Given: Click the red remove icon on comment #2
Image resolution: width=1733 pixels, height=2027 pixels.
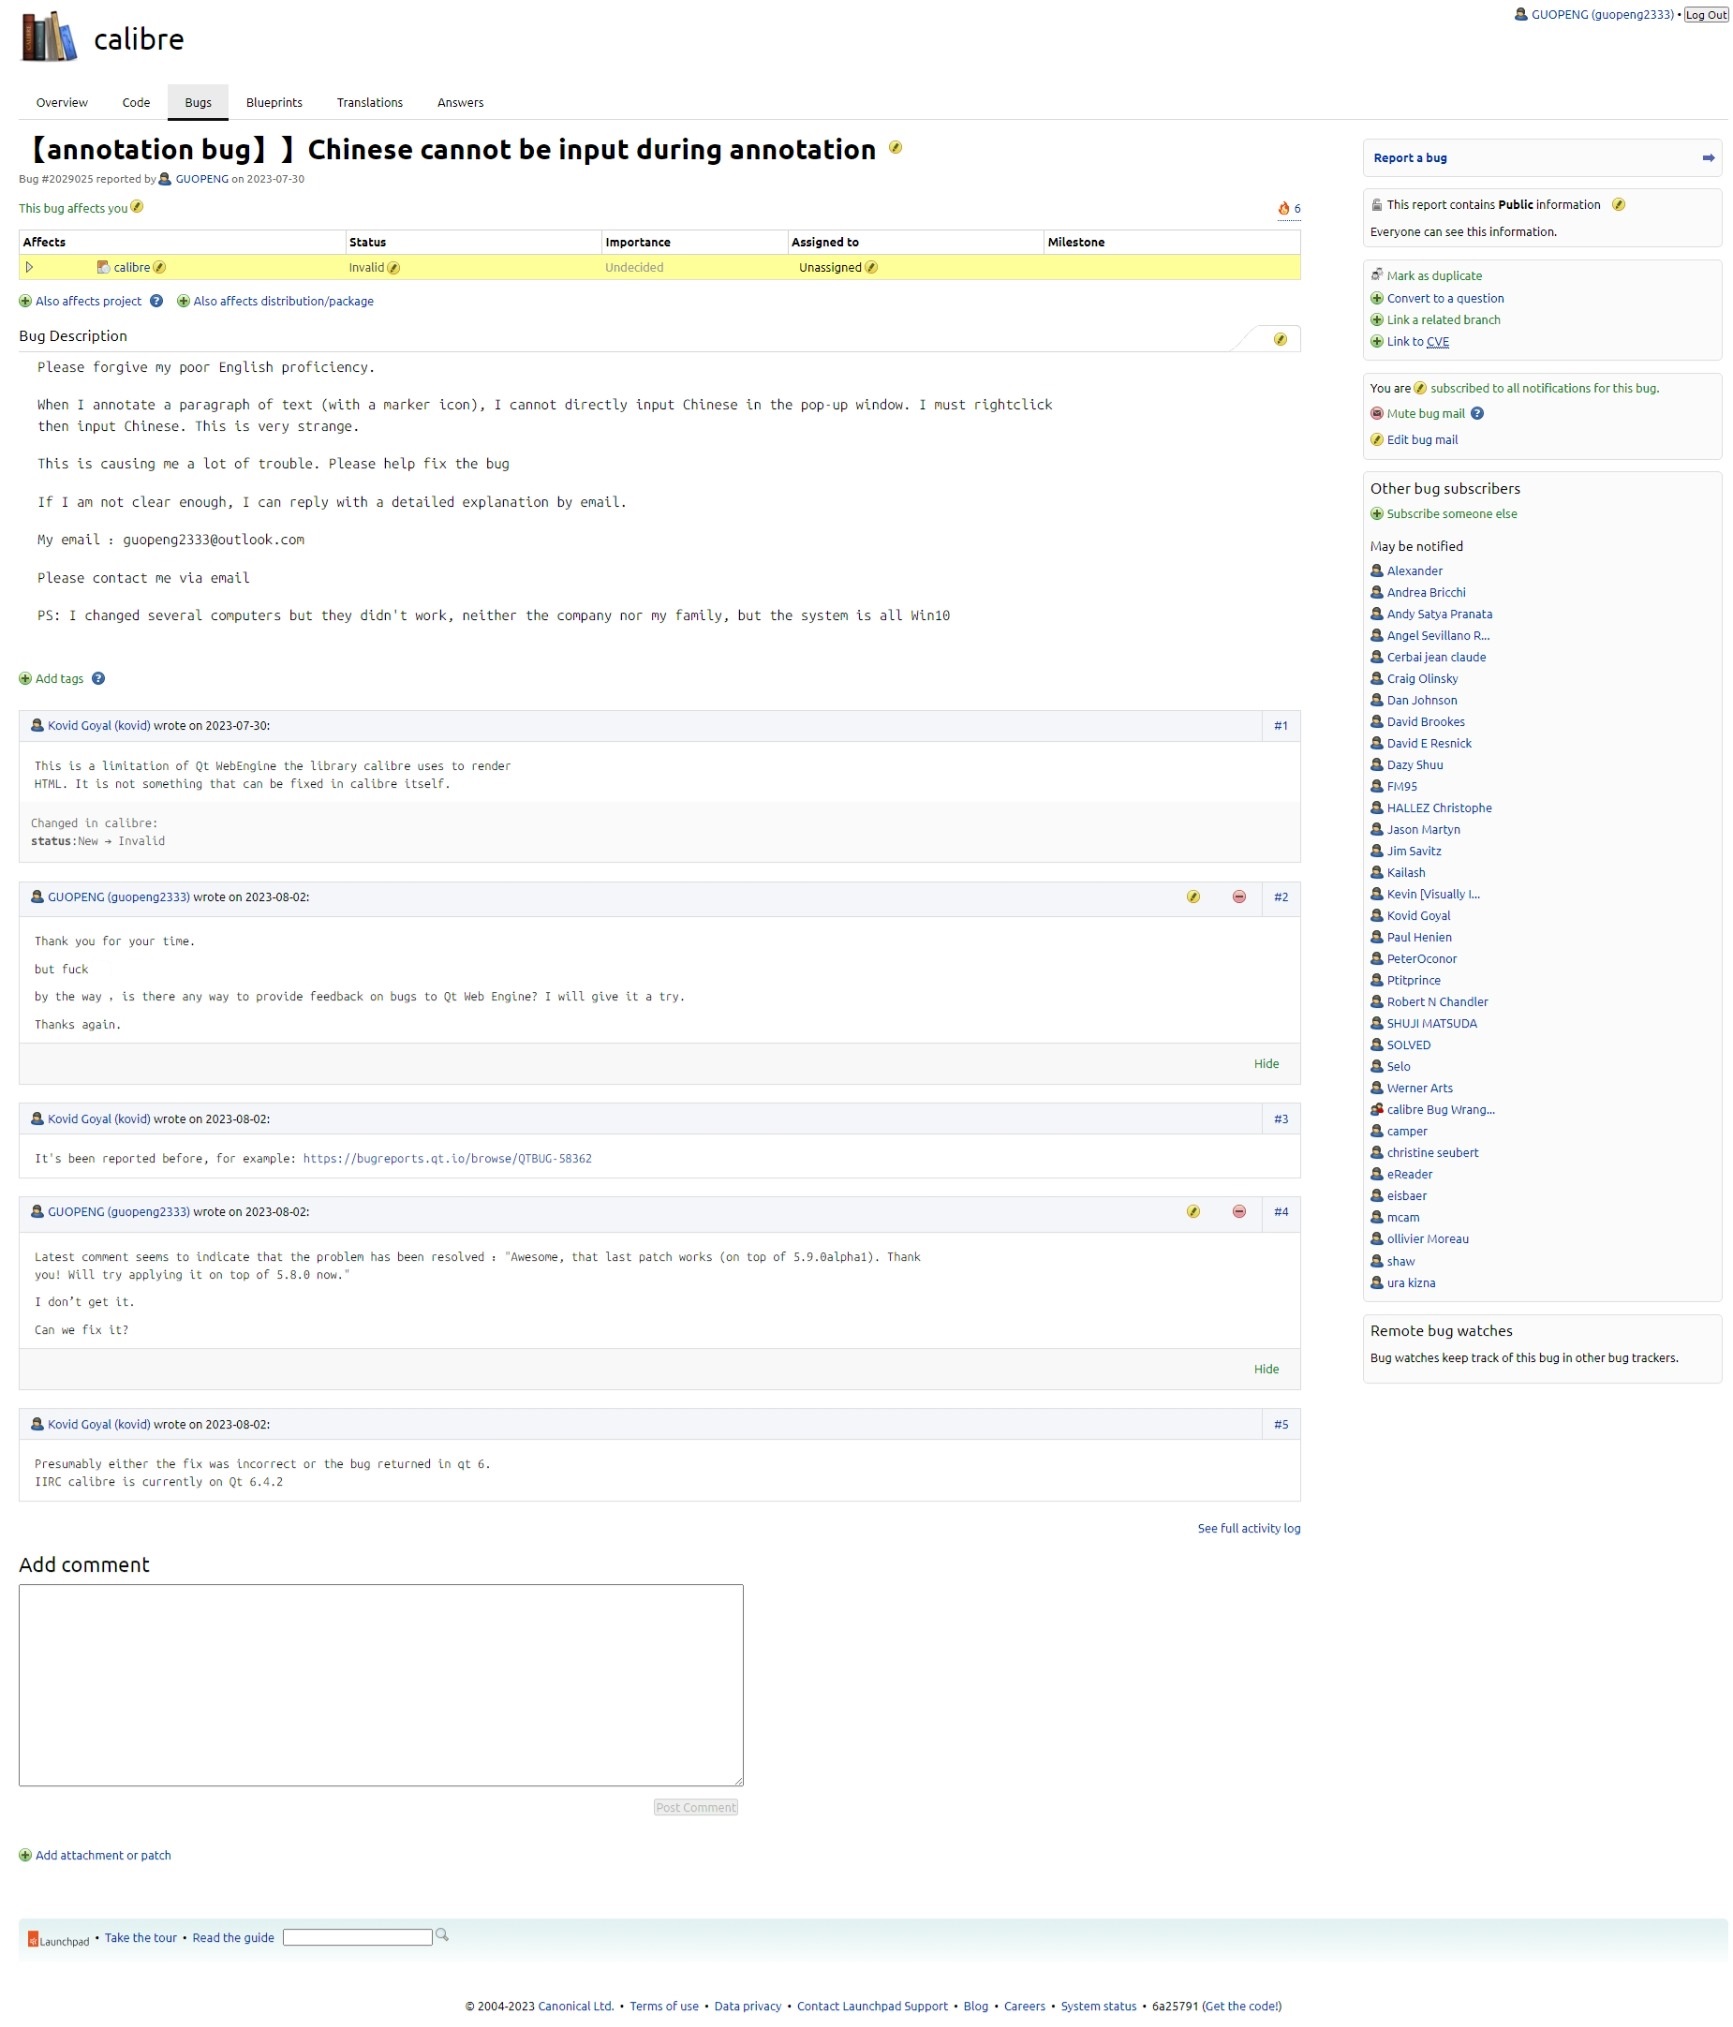Looking at the screenshot, I should pos(1239,897).
